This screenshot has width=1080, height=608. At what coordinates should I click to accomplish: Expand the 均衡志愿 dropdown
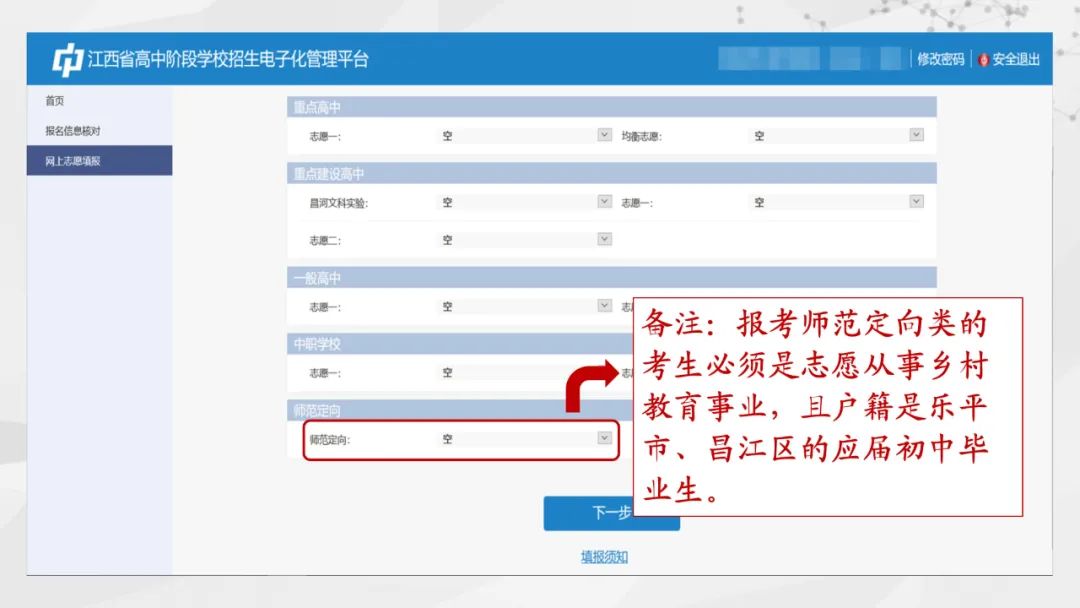(x=916, y=134)
